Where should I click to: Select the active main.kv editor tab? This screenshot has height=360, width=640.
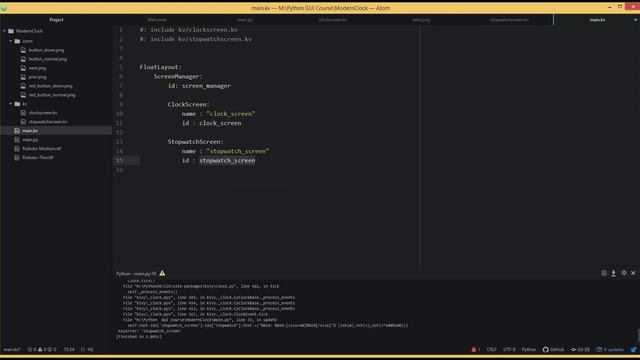click(597, 20)
